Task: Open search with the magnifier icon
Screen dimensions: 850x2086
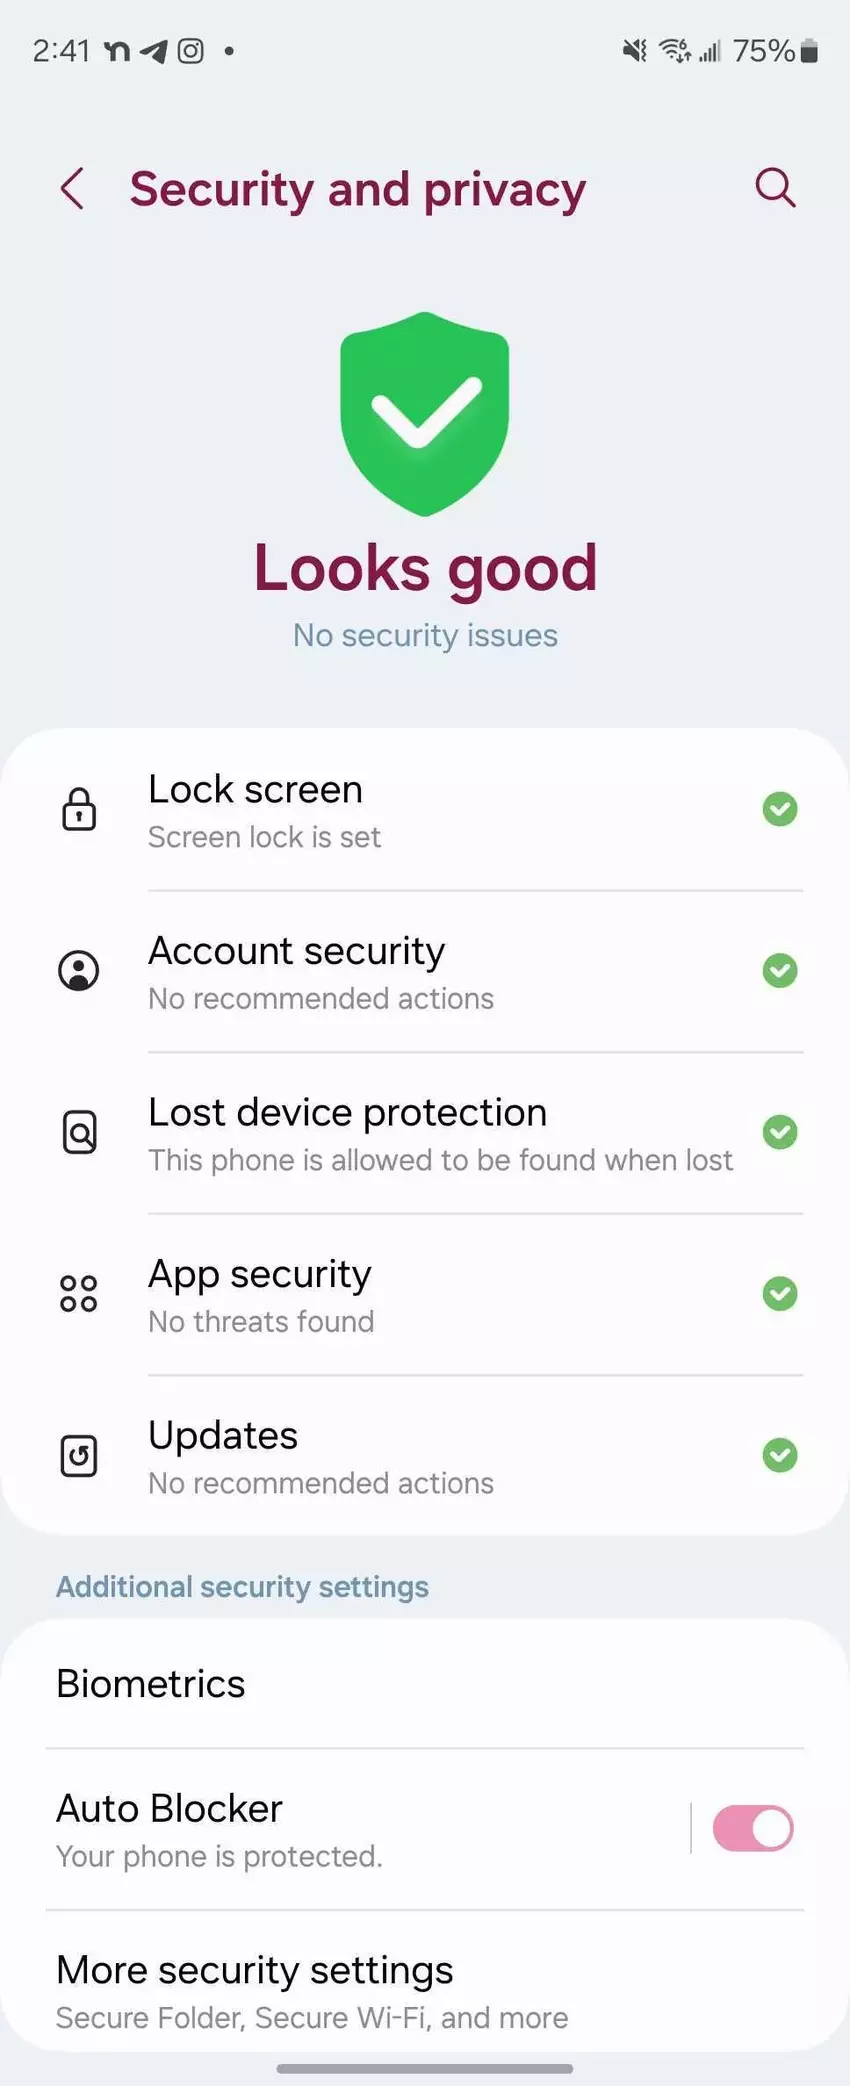Action: coord(775,187)
